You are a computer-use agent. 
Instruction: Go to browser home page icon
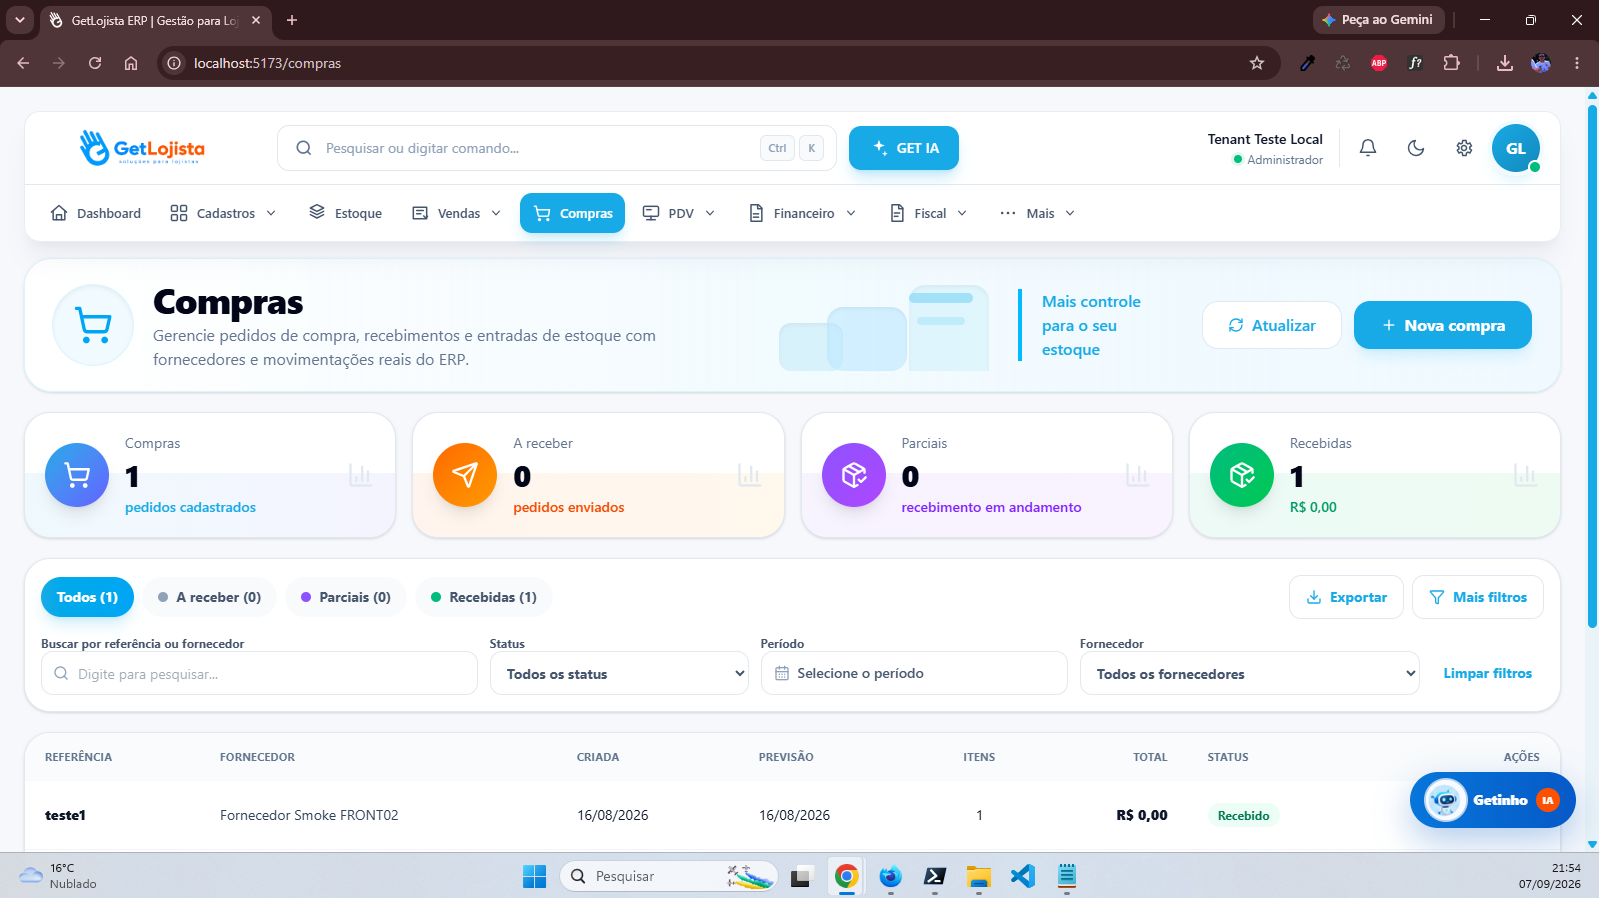131,63
